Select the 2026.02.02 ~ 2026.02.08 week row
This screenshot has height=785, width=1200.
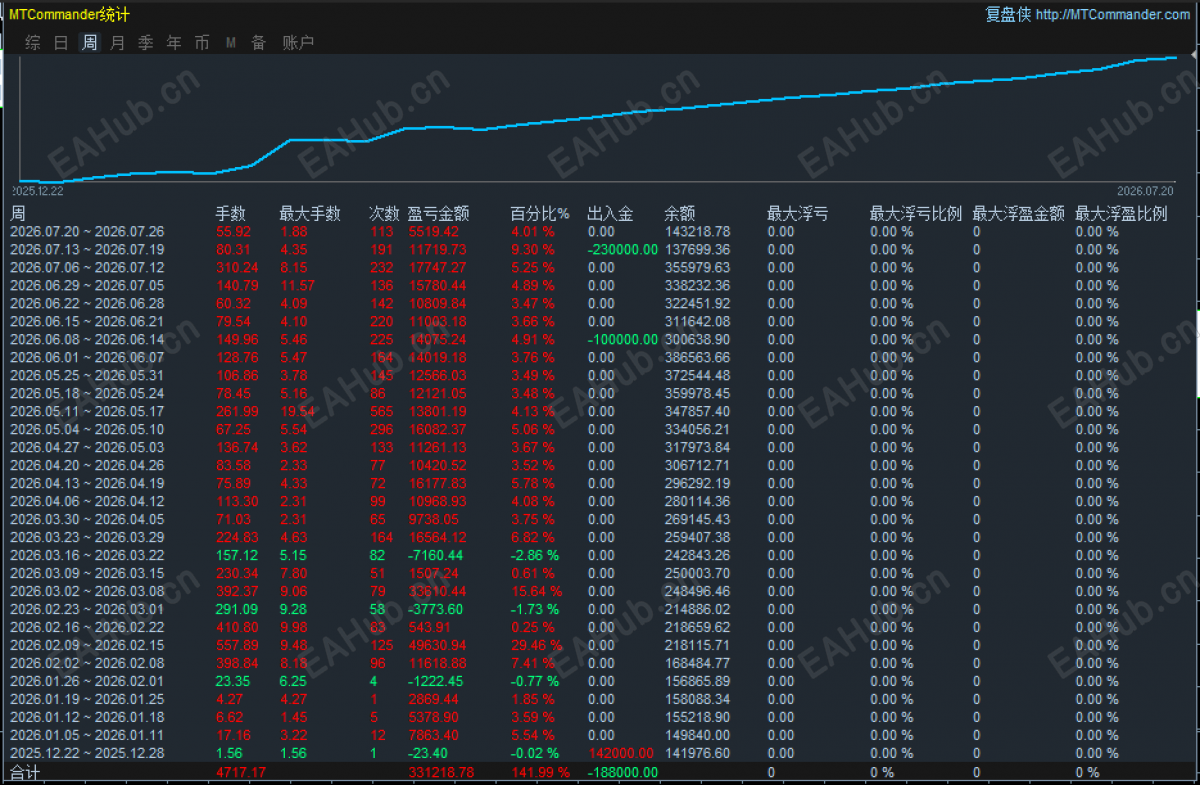coord(600,663)
